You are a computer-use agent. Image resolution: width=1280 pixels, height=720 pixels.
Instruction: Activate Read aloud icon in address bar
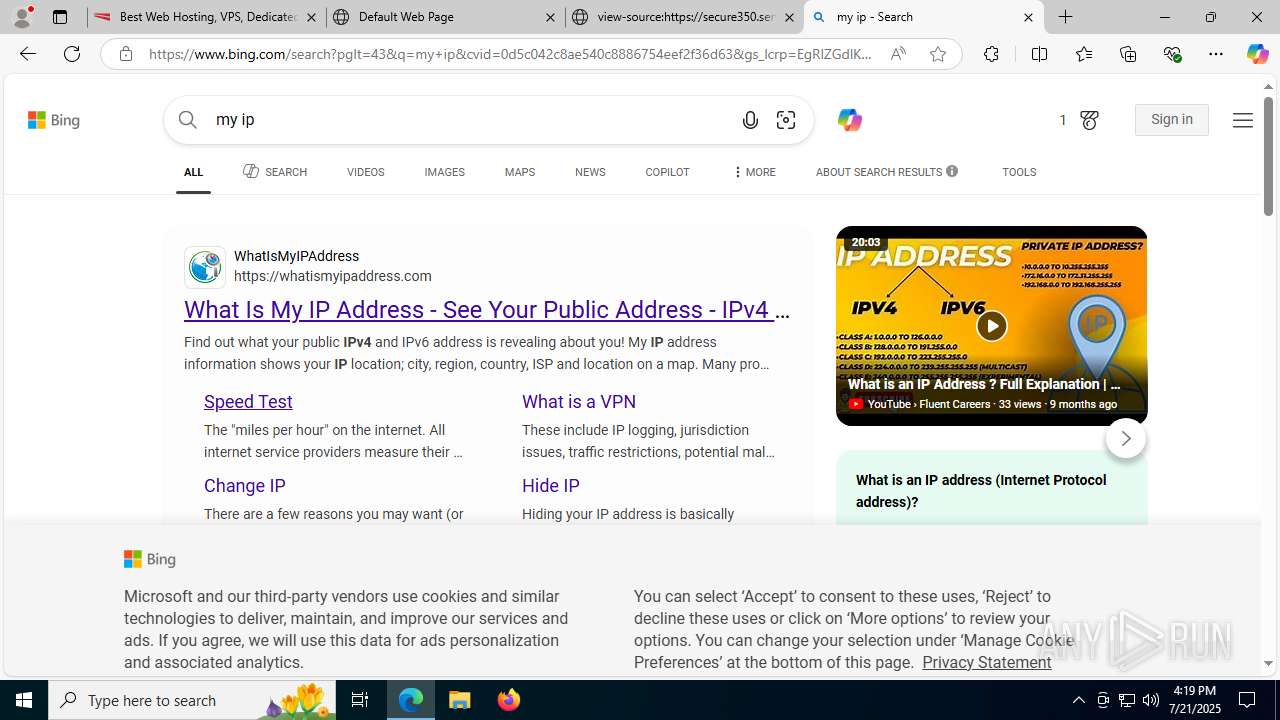898,54
